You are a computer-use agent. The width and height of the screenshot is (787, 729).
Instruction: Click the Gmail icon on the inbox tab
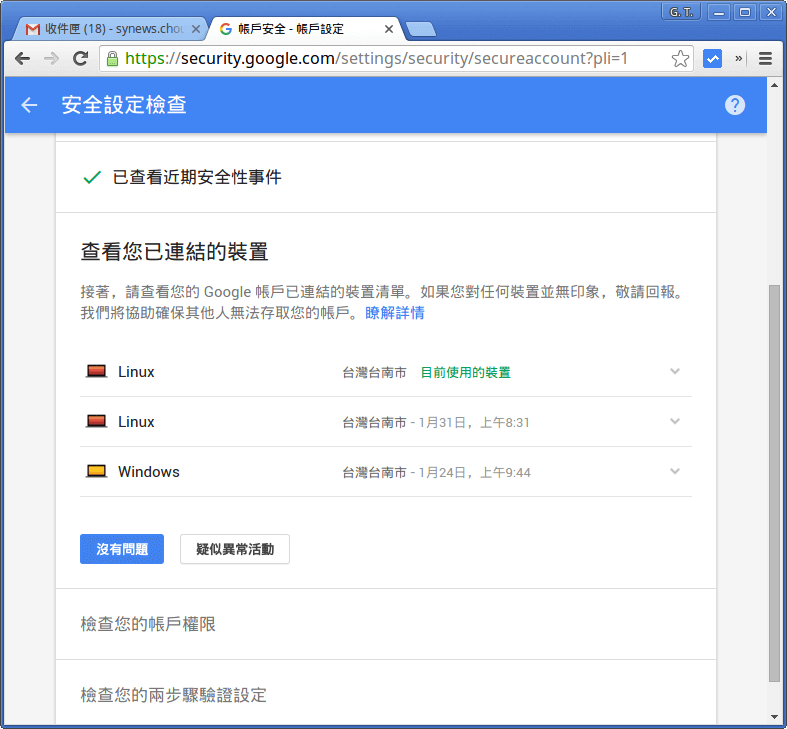(33, 29)
